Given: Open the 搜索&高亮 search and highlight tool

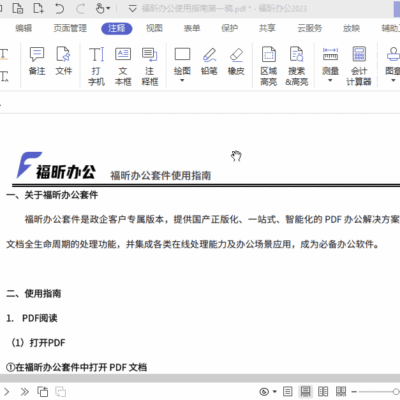Looking at the screenshot, I should pyautogui.click(x=297, y=66).
